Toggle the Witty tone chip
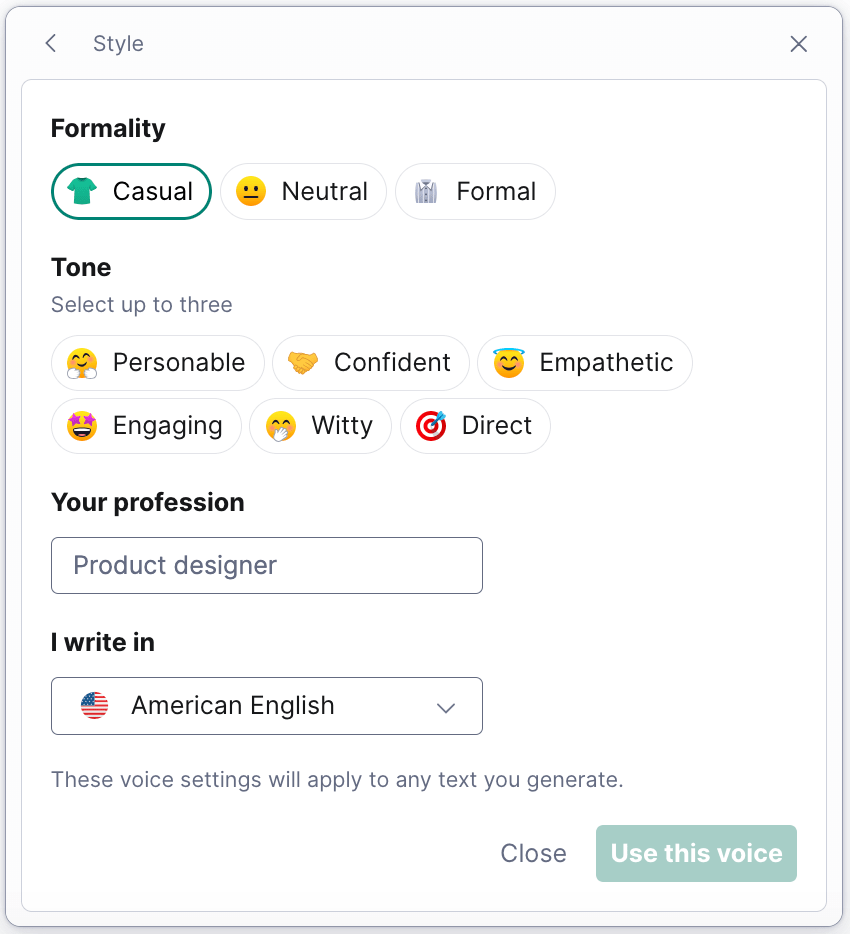 pos(320,425)
